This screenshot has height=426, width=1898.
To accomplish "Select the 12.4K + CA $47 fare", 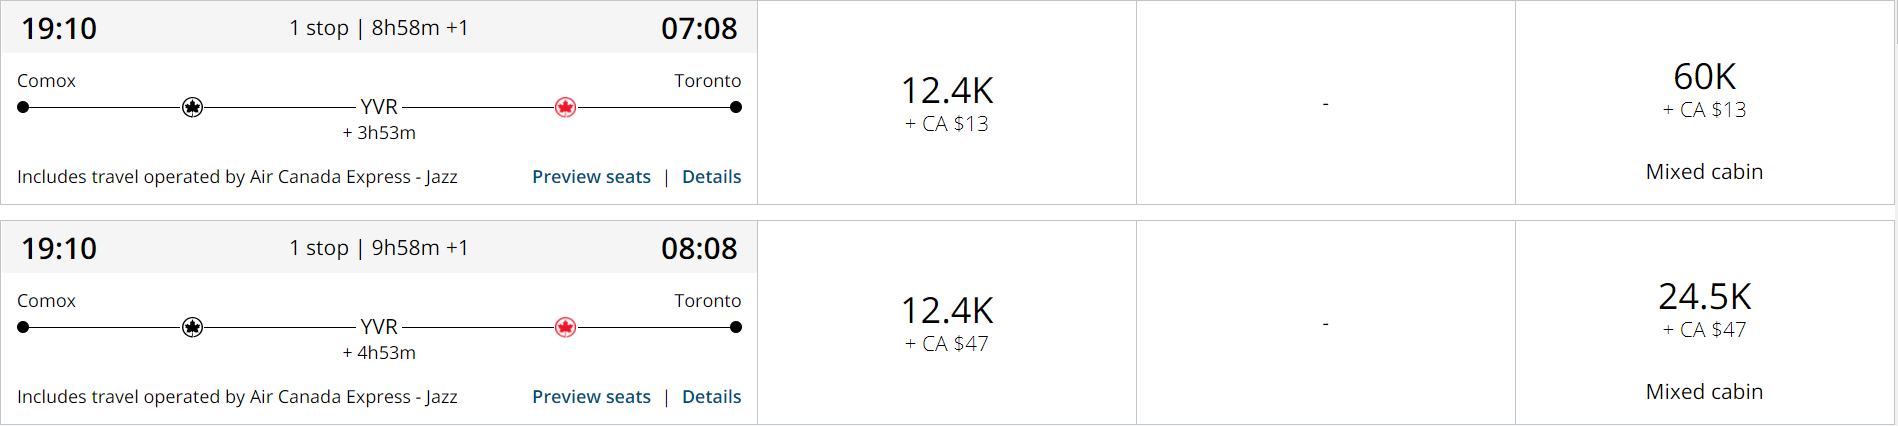I will 946,323.
